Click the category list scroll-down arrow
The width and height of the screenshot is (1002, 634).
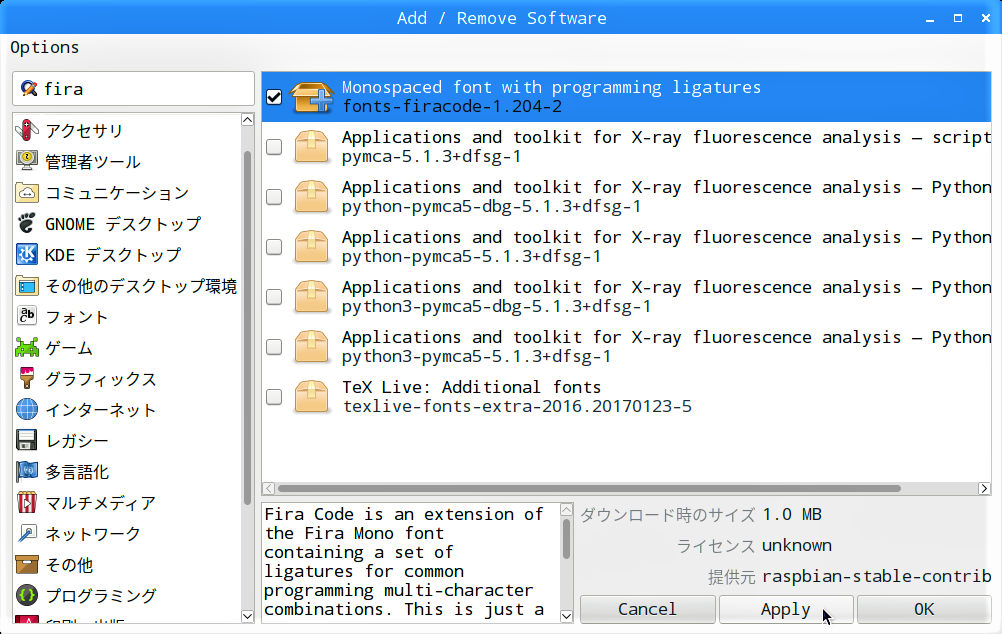[248, 616]
